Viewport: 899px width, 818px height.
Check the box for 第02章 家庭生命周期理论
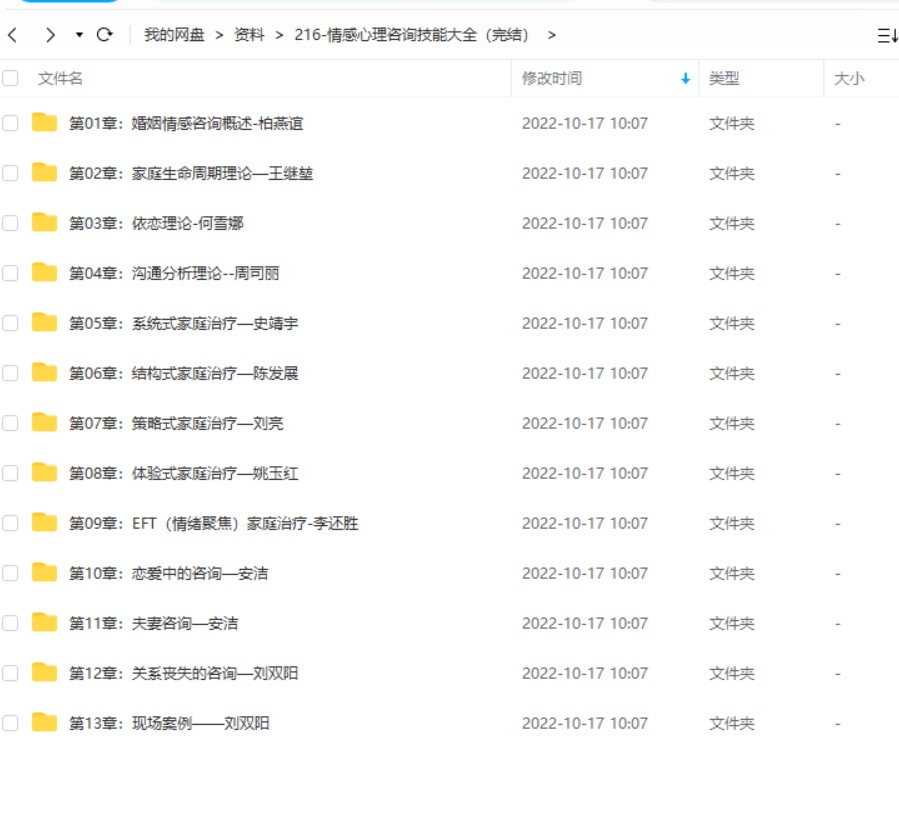(10, 173)
